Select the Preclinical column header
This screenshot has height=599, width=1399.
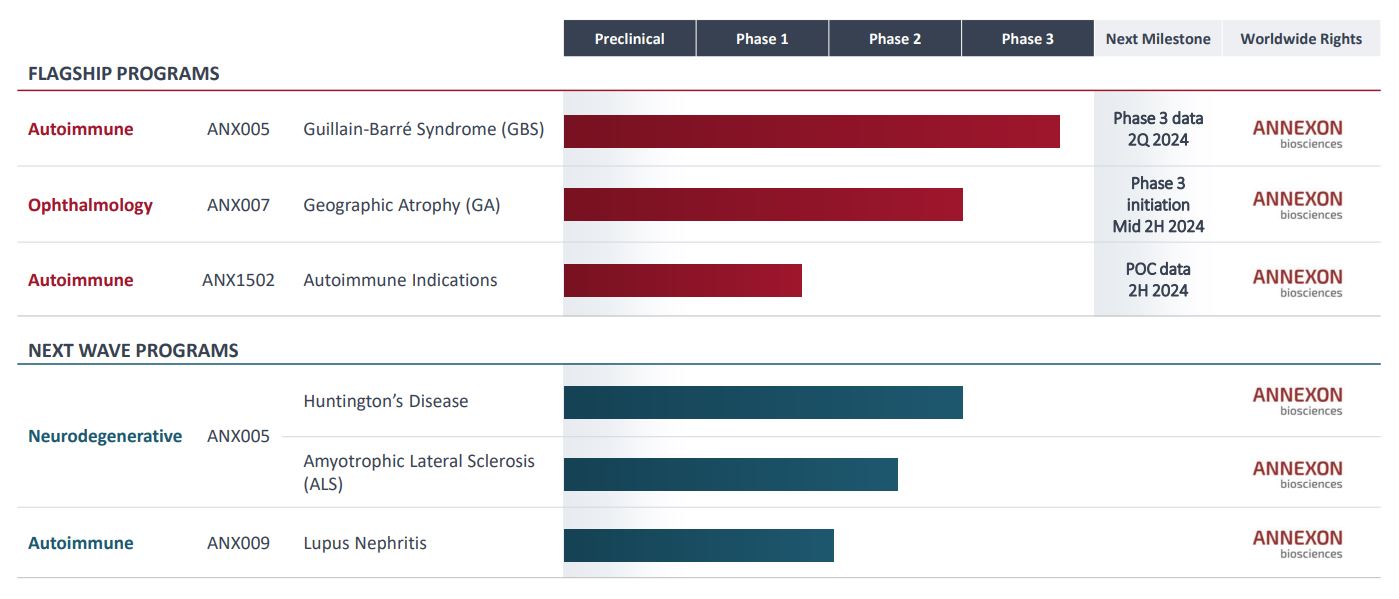tap(629, 39)
